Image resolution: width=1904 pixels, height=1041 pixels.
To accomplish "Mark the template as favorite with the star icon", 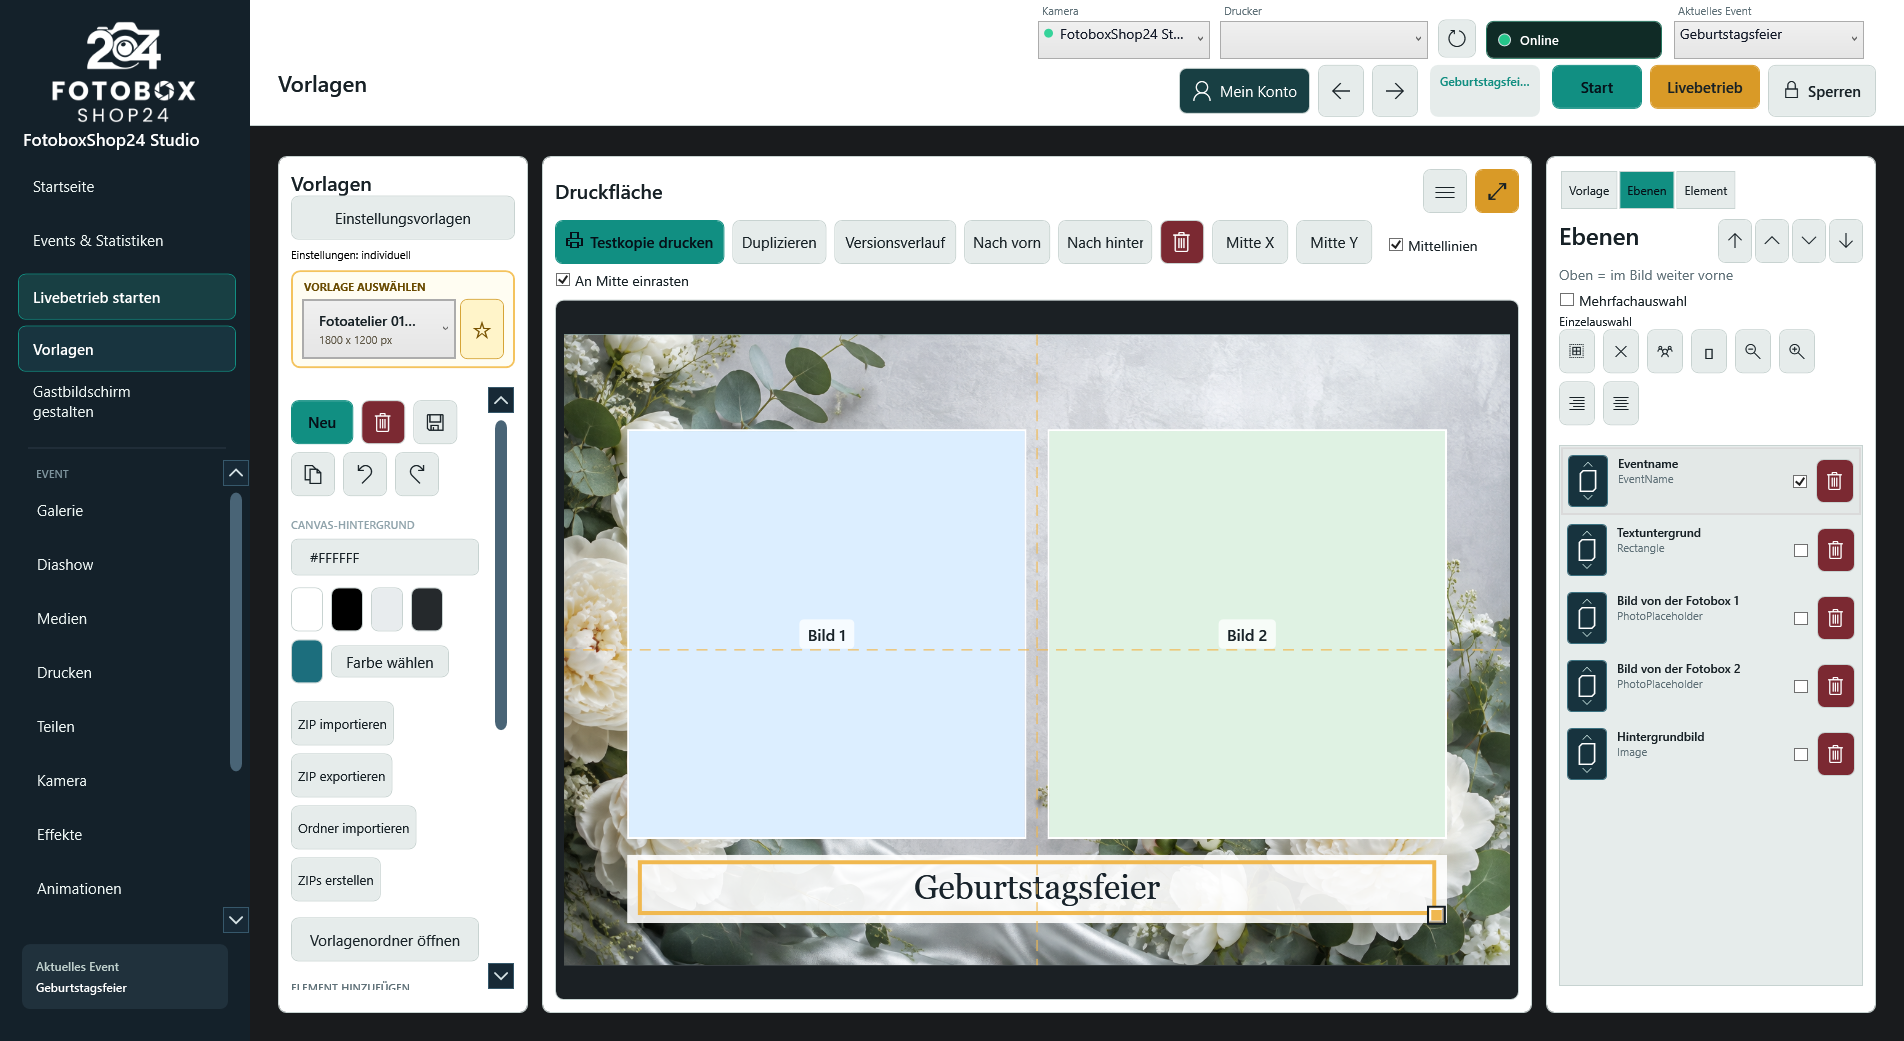I will (482, 329).
